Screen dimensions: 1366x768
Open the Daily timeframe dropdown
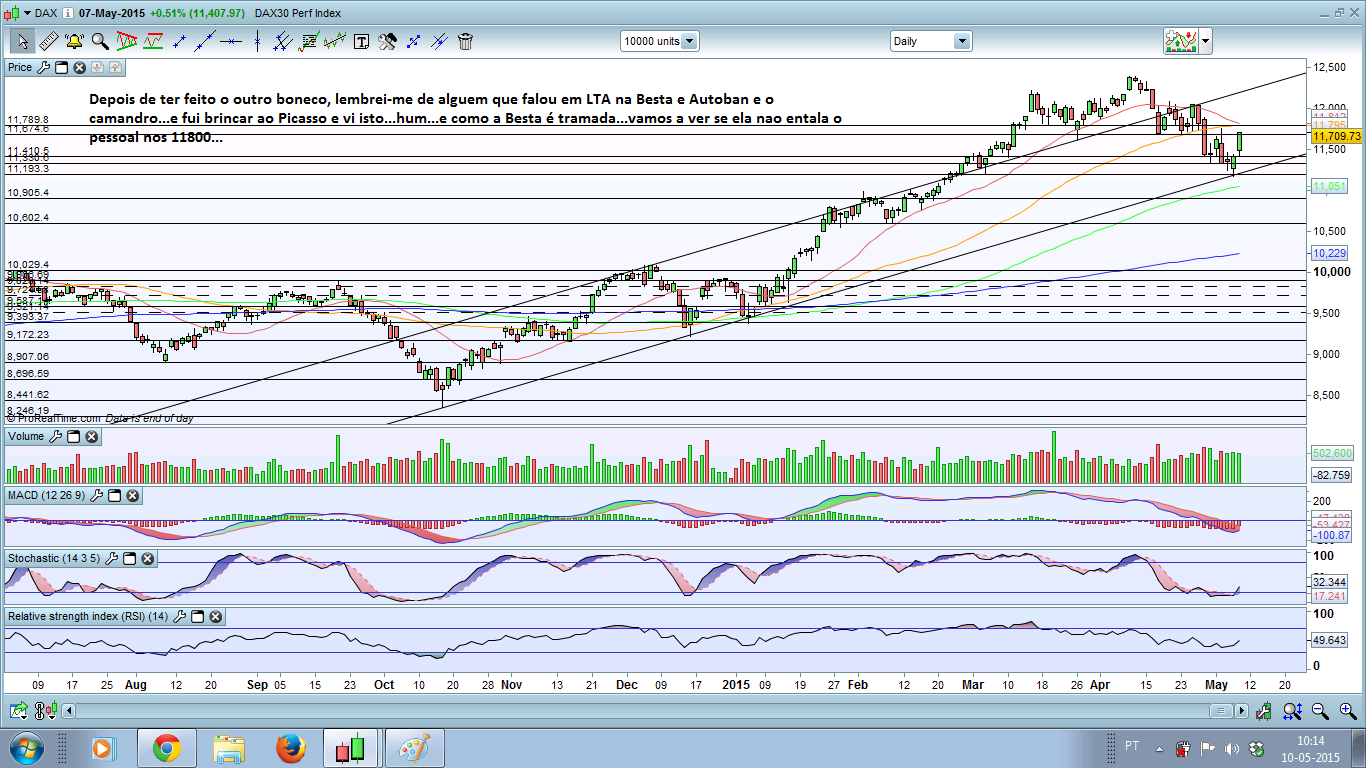click(x=961, y=41)
